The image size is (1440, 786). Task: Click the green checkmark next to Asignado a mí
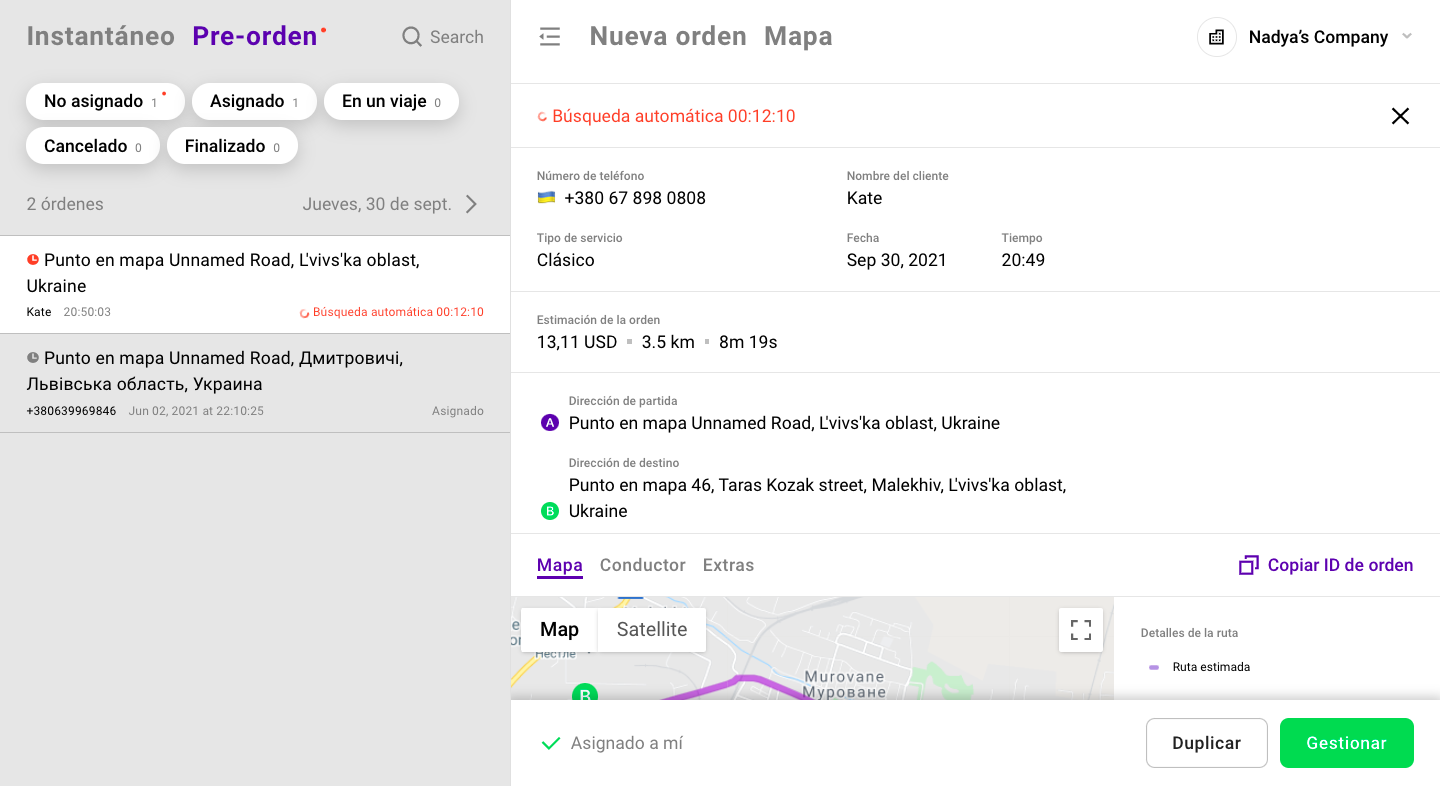tap(550, 743)
